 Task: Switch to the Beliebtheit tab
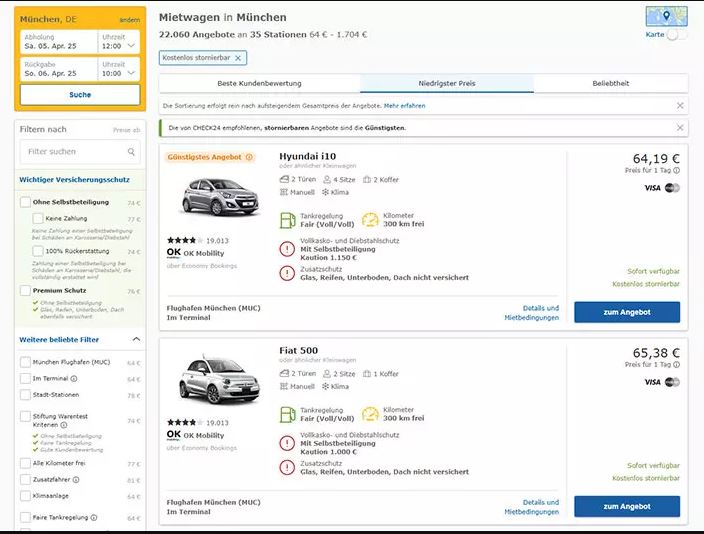pos(611,84)
